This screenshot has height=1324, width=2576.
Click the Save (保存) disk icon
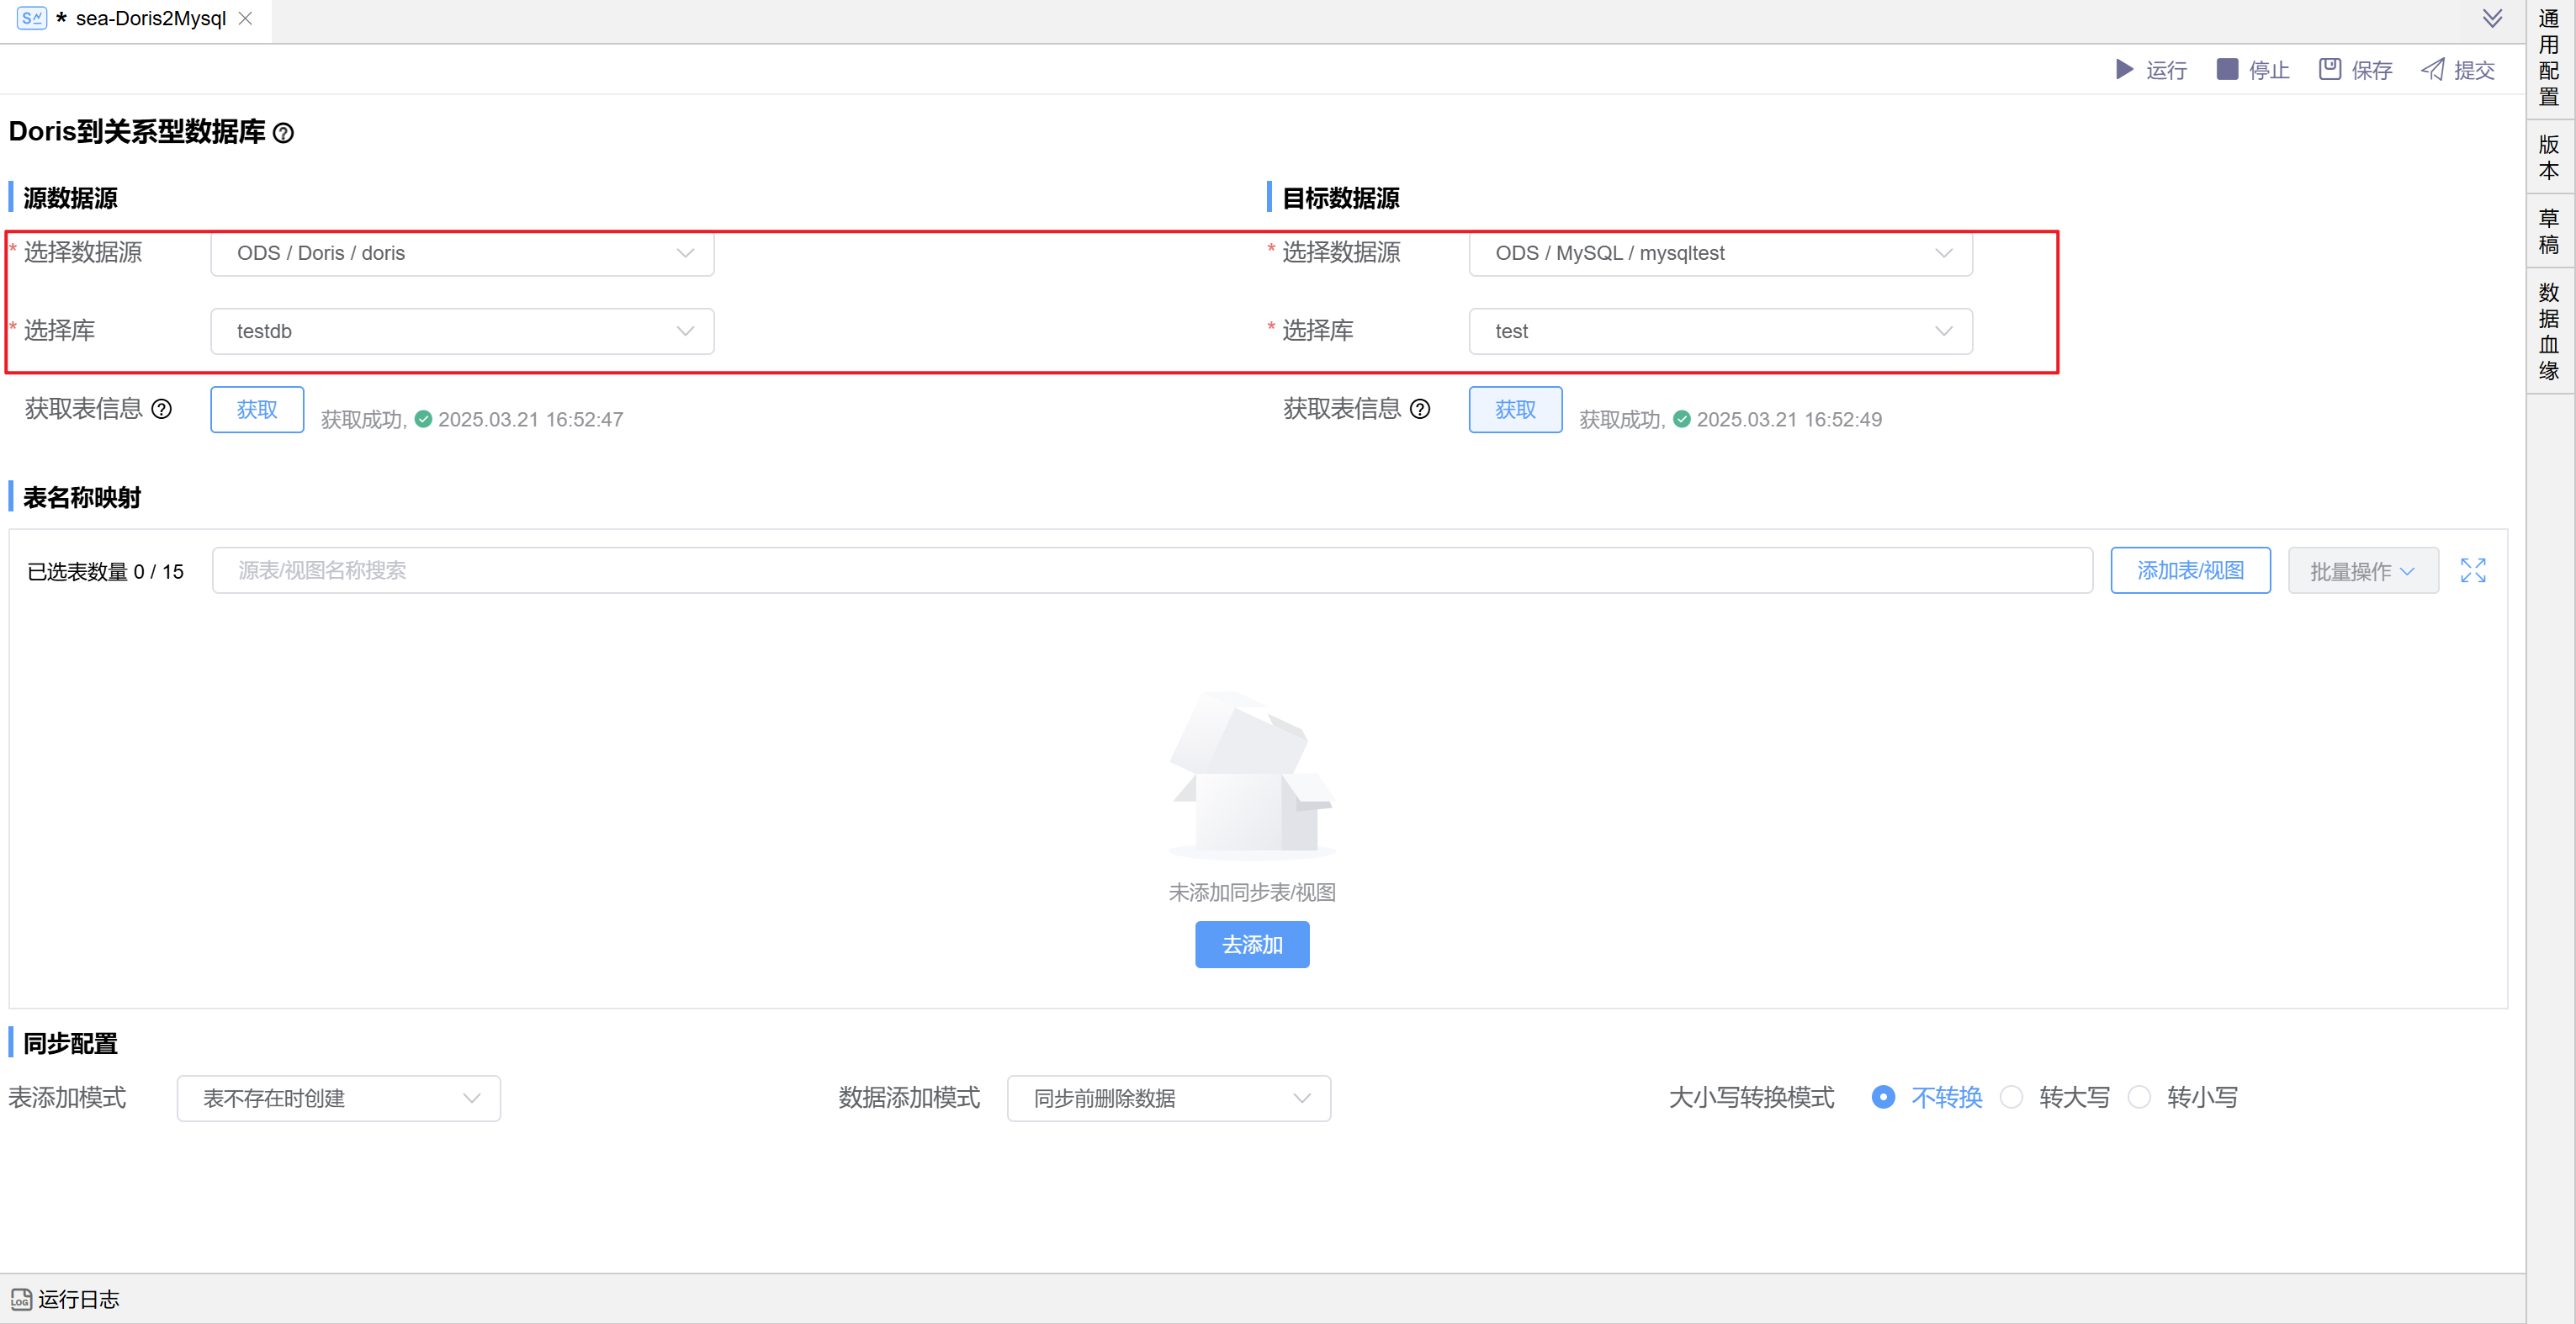[x=2330, y=69]
